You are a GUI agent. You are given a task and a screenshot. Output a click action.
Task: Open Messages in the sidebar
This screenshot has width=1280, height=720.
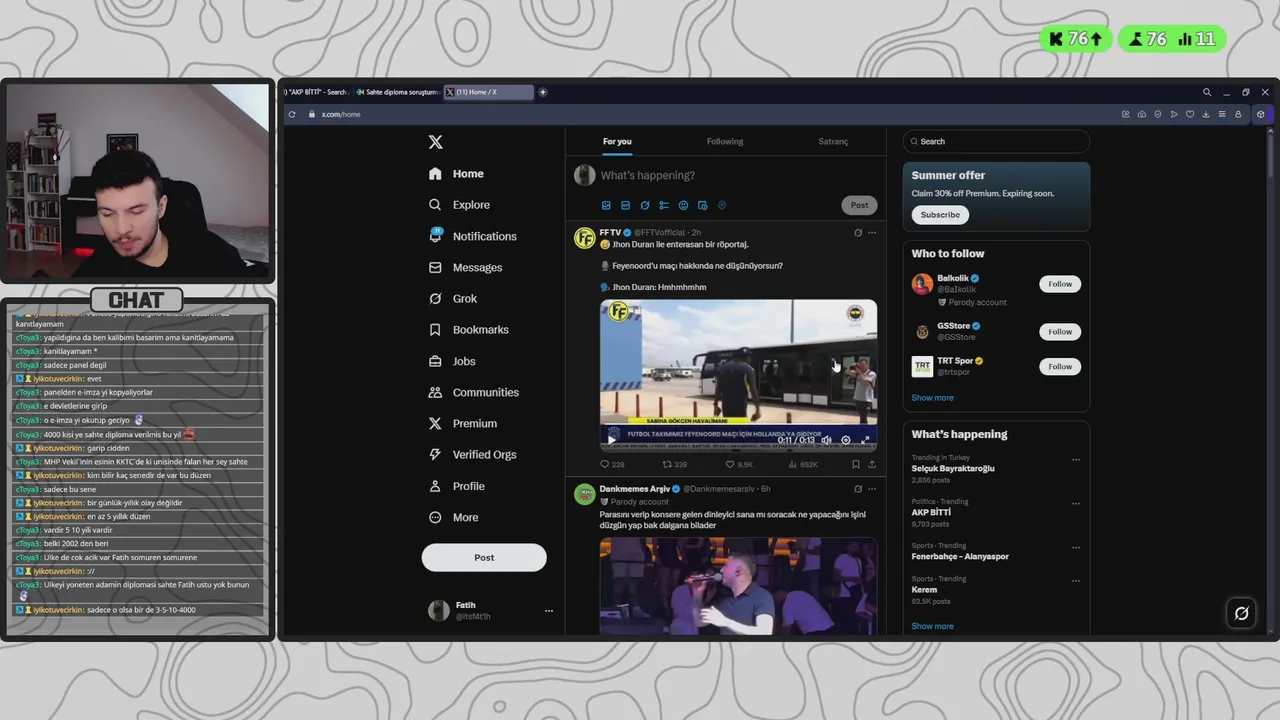click(x=465, y=267)
